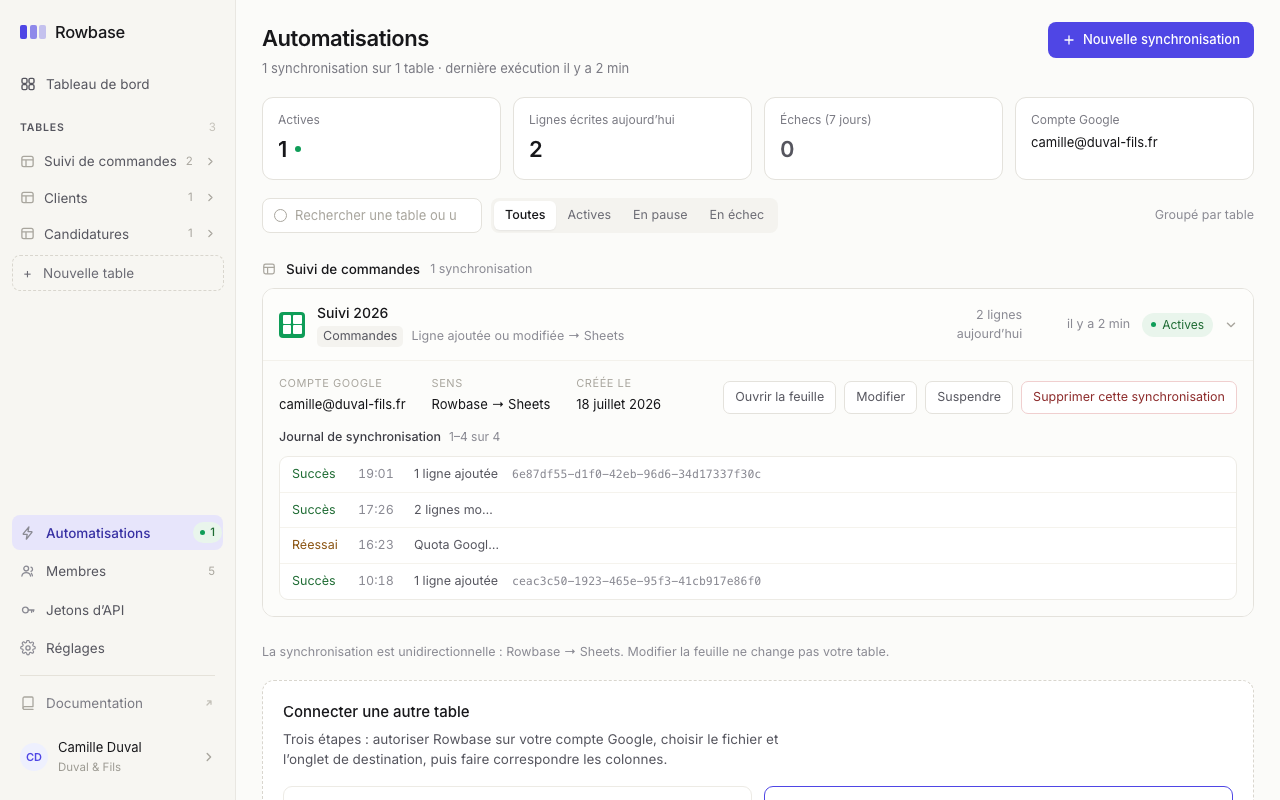1280x800 pixels.
Task: Go to Jetons d'API page
Action: click(x=118, y=610)
